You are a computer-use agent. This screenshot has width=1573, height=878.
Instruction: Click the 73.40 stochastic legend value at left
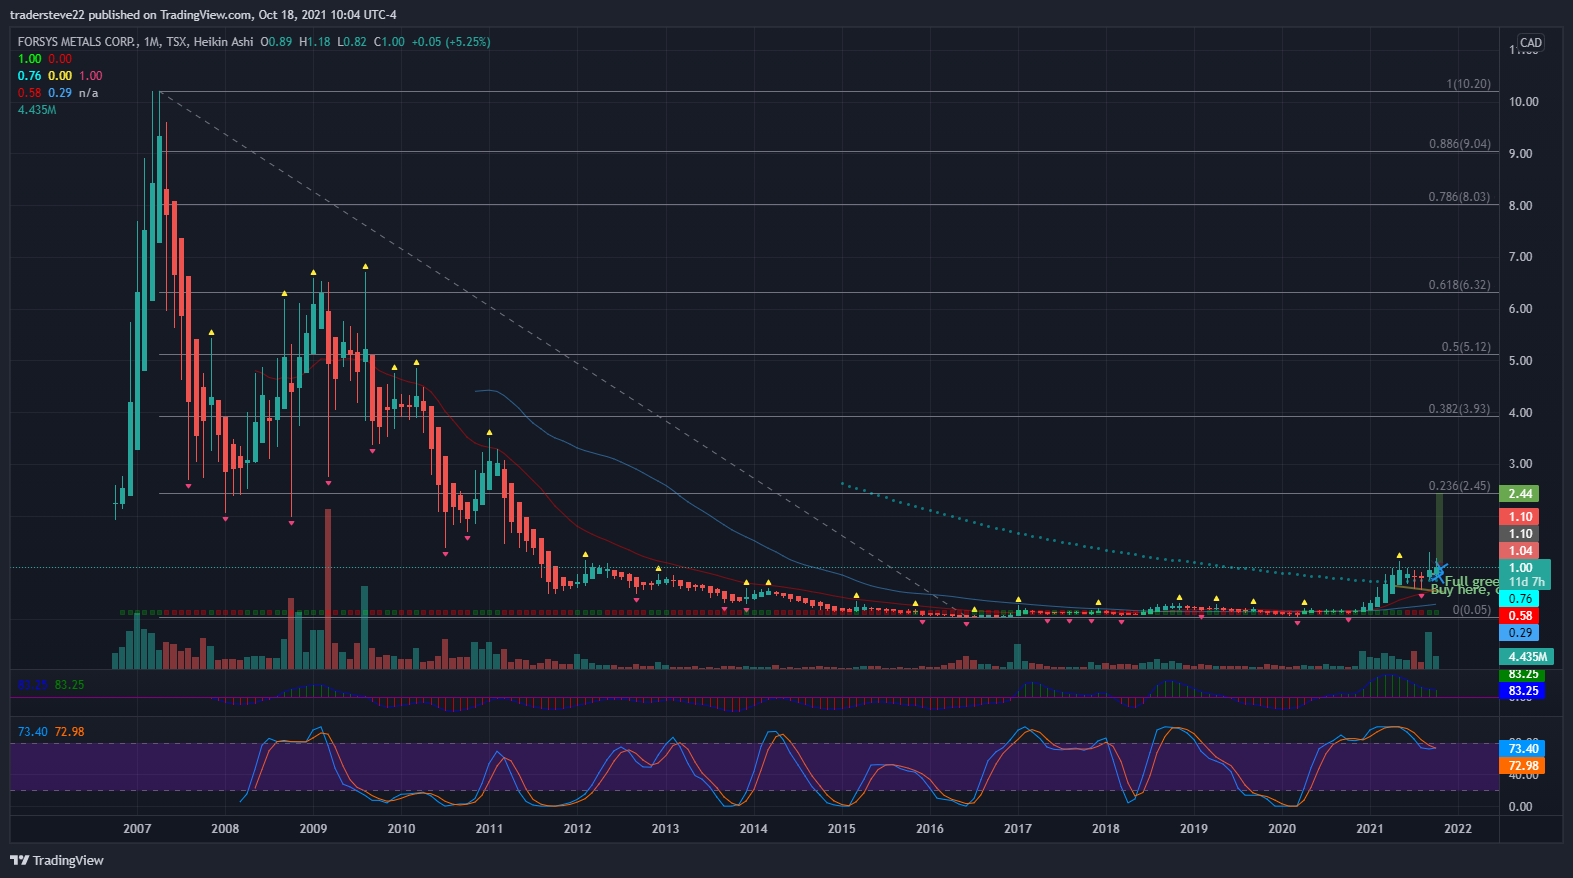click(x=32, y=732)
